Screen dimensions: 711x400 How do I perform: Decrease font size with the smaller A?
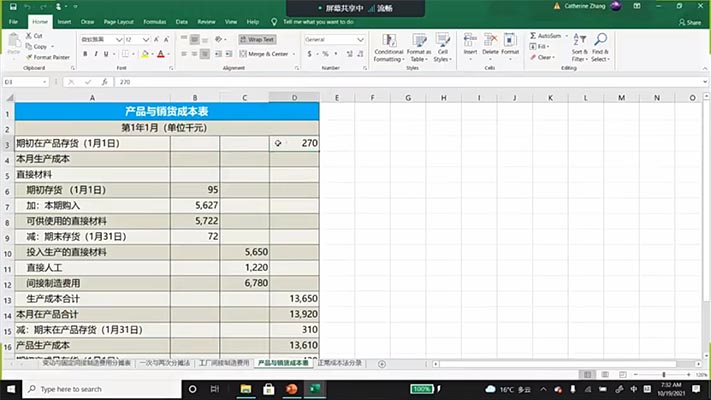tap(166, 39)
